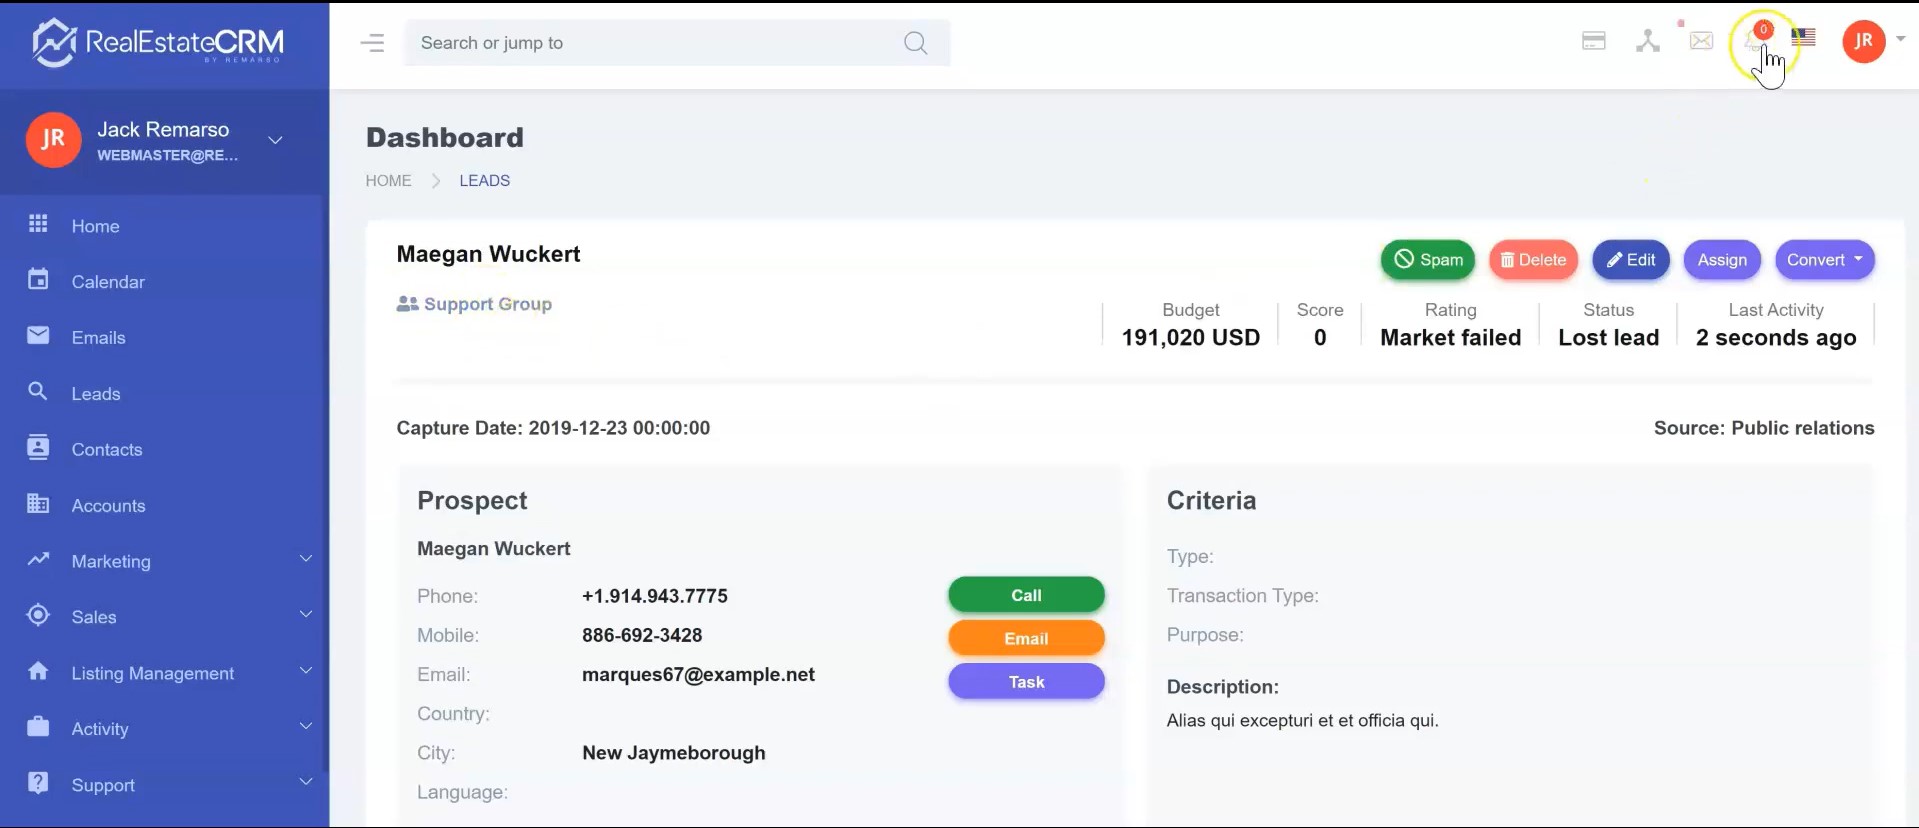
Task: Click the RealEstateCRM logo
Action: click(158, 43)
